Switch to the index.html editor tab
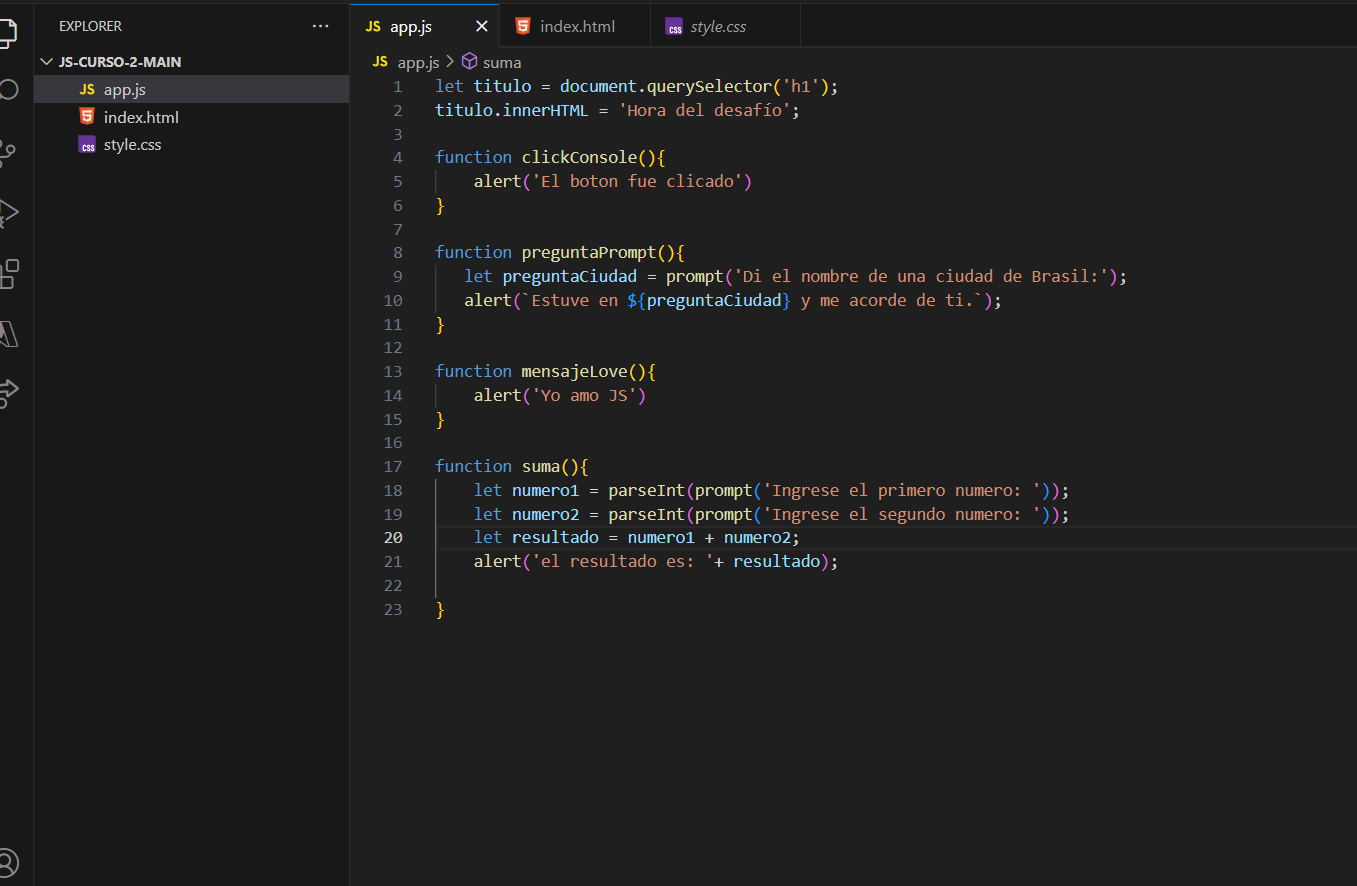 click(x=576, y=27)
